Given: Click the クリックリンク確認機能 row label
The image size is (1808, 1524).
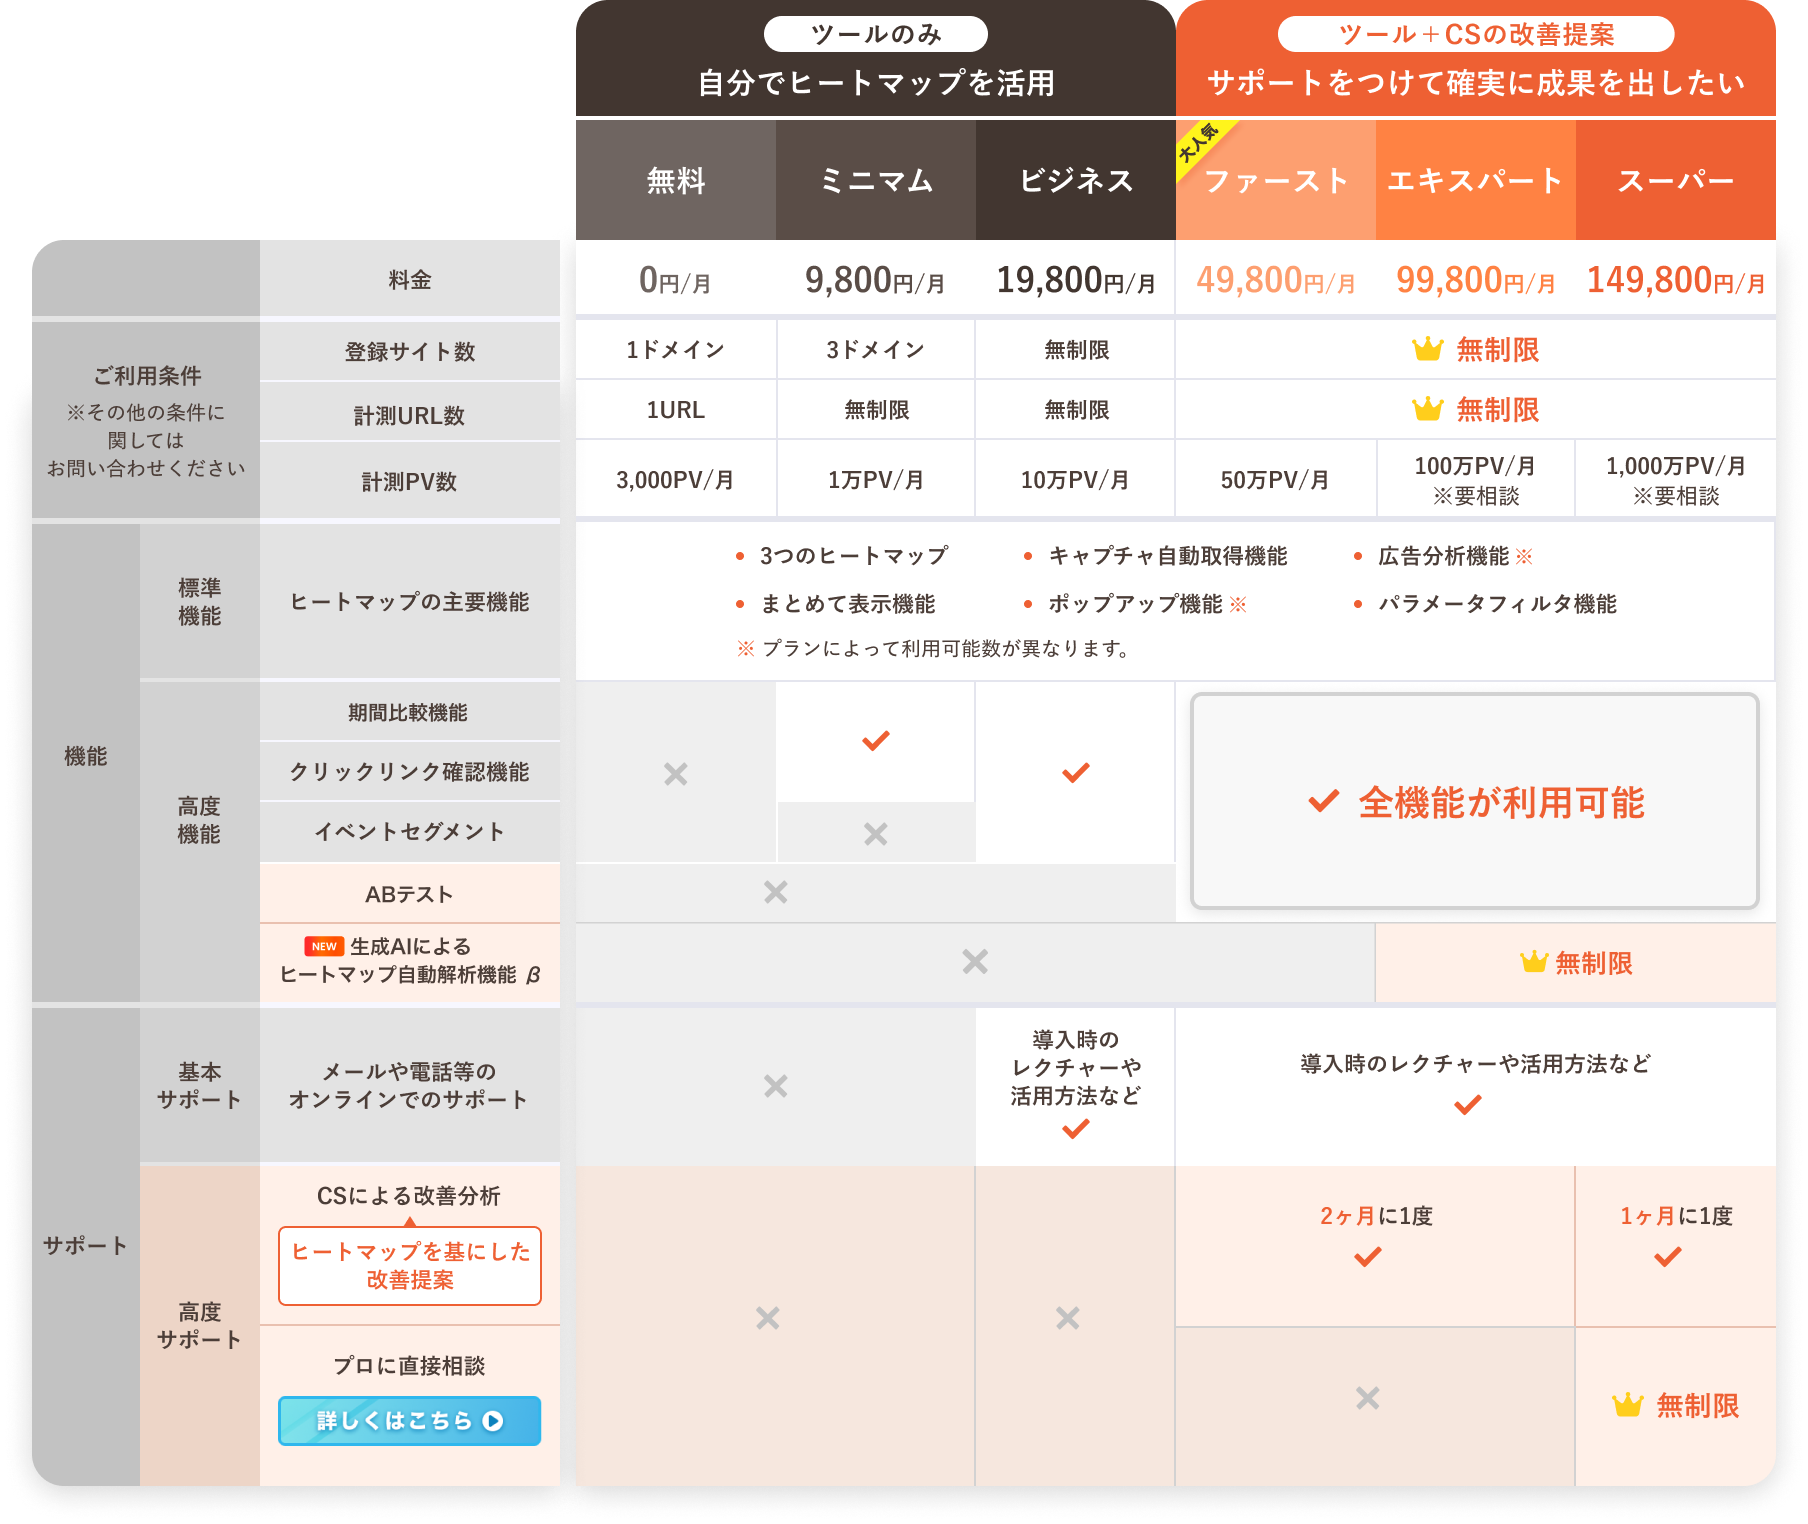Looking at the screenshot, I should click(409, 772).
